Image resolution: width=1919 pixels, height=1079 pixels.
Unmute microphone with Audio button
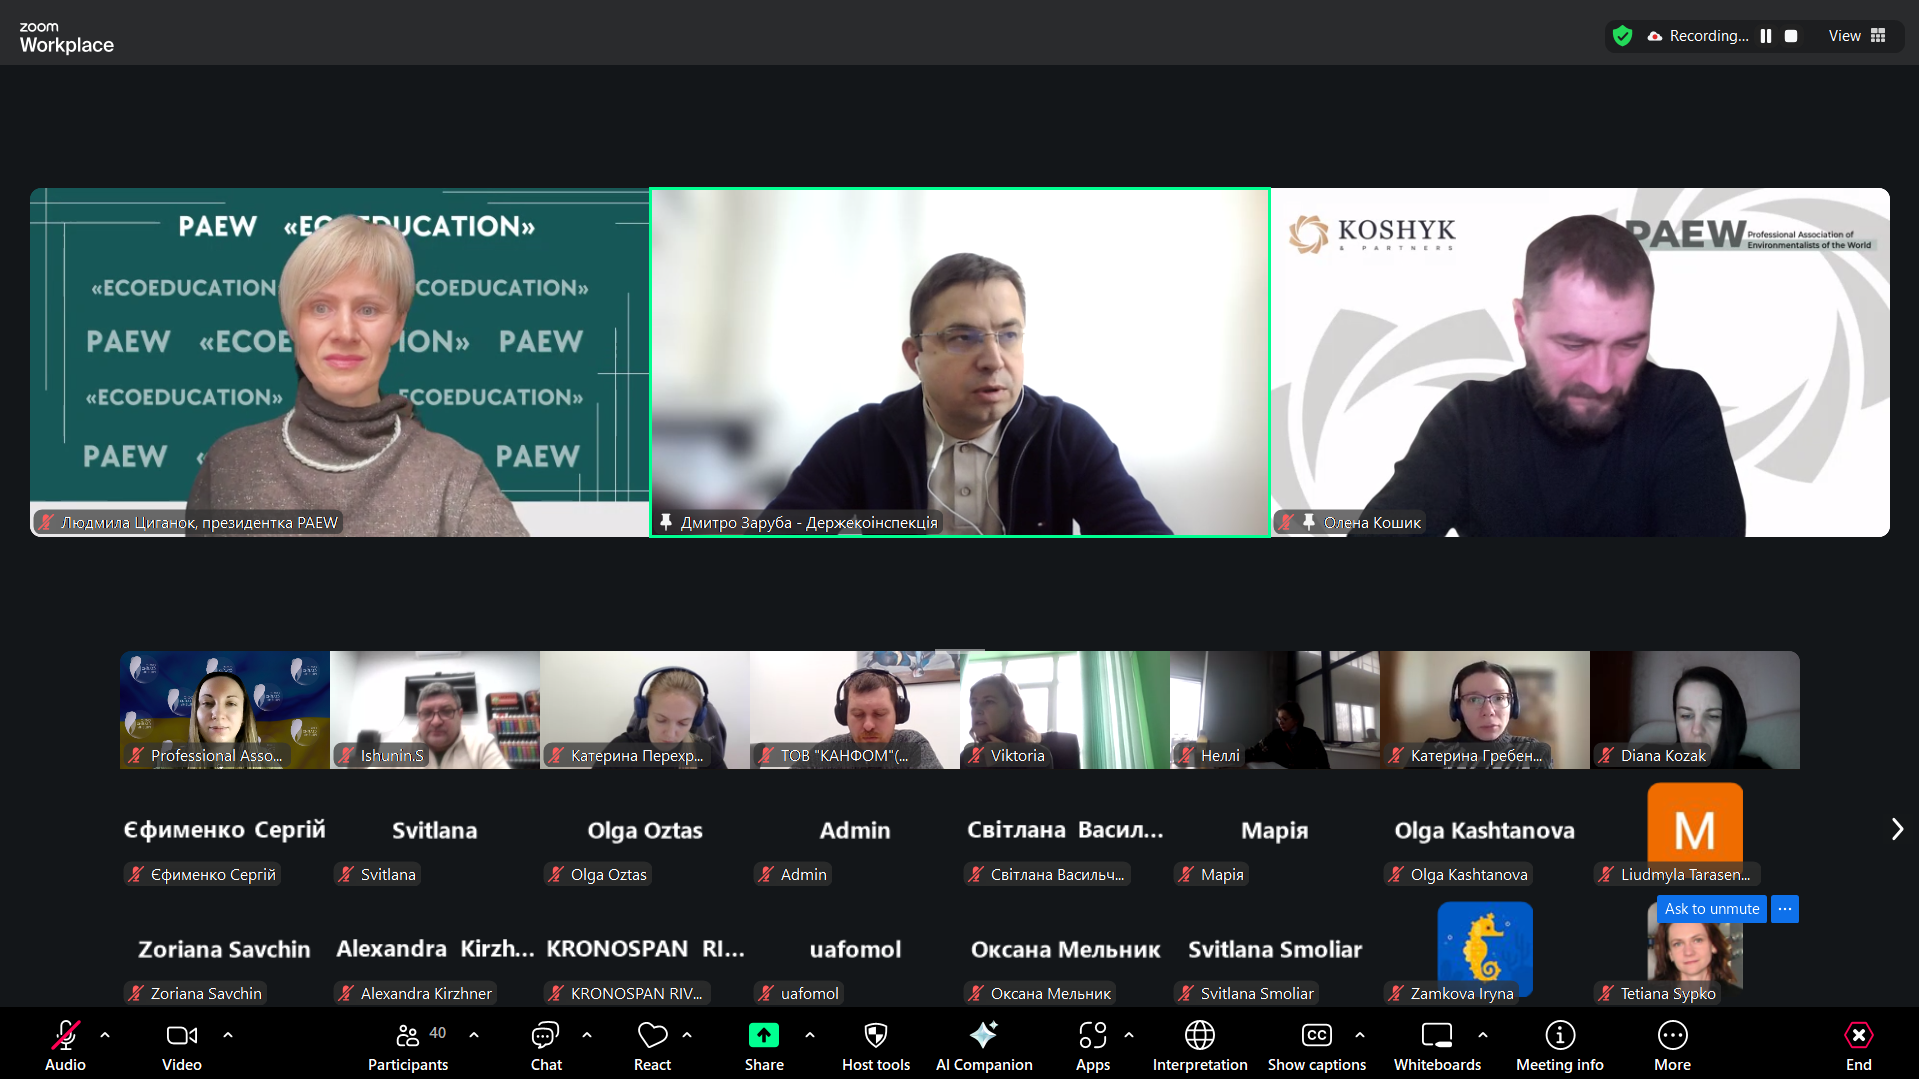pos(65,1045)
